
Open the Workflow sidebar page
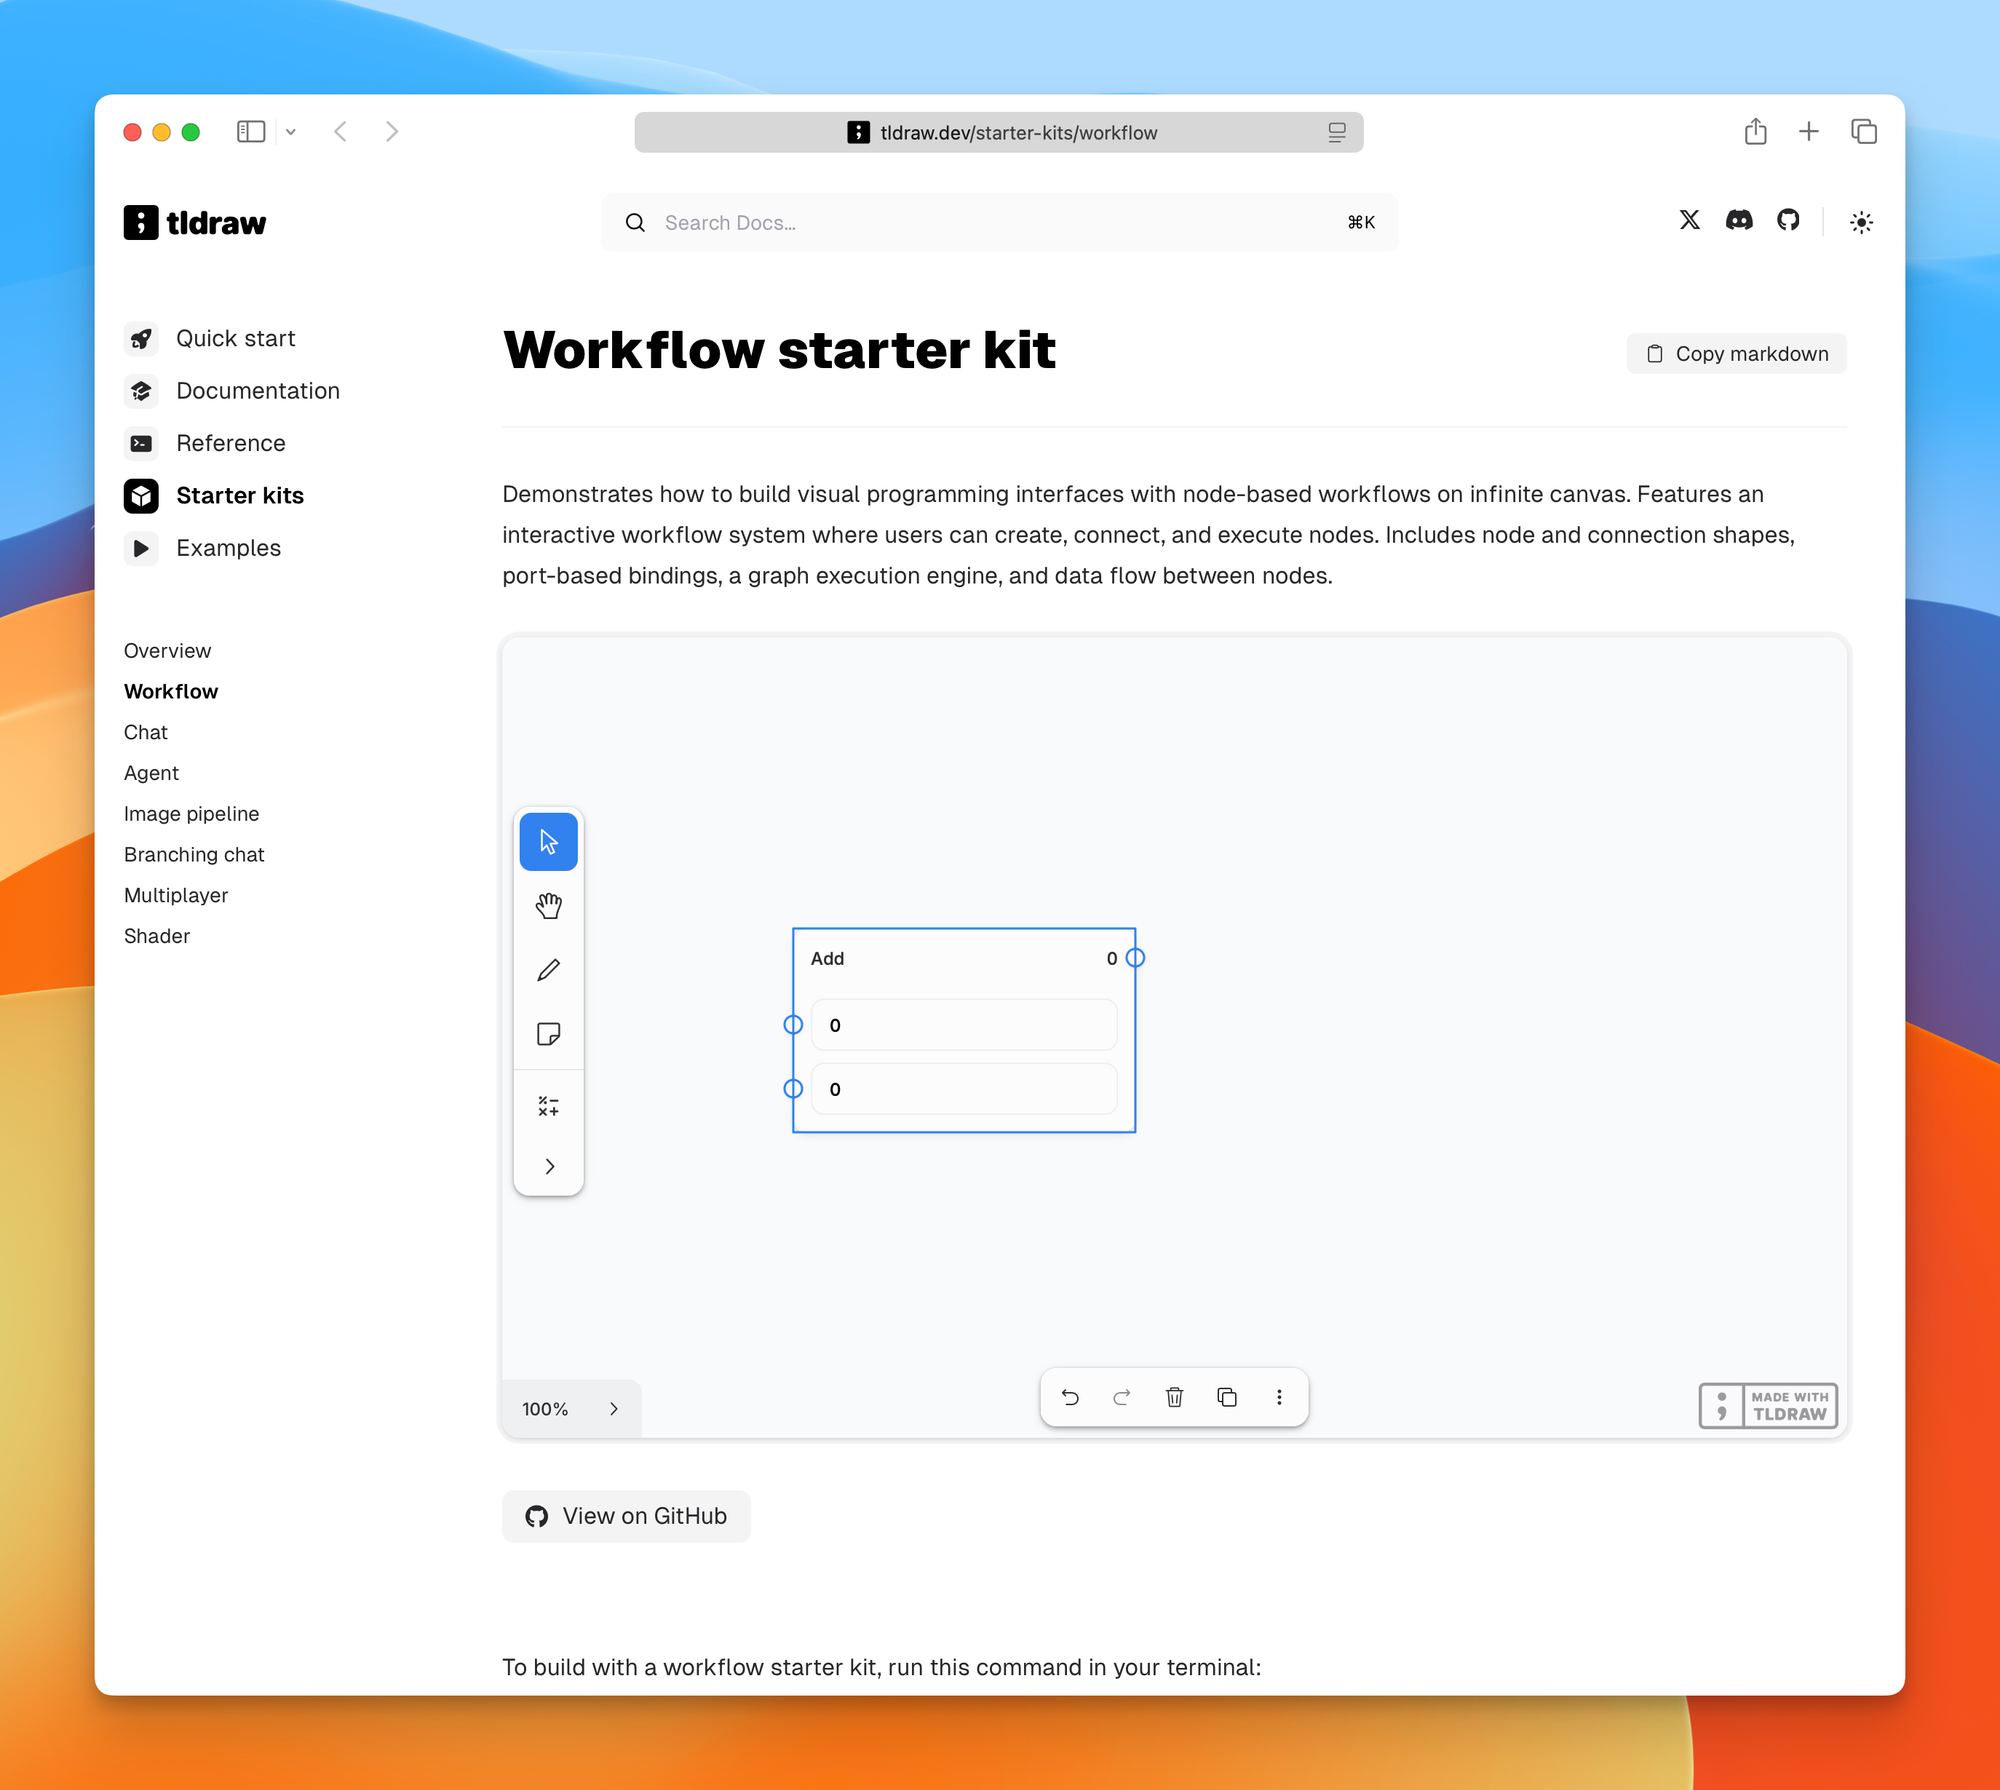(x=171, y=692)
